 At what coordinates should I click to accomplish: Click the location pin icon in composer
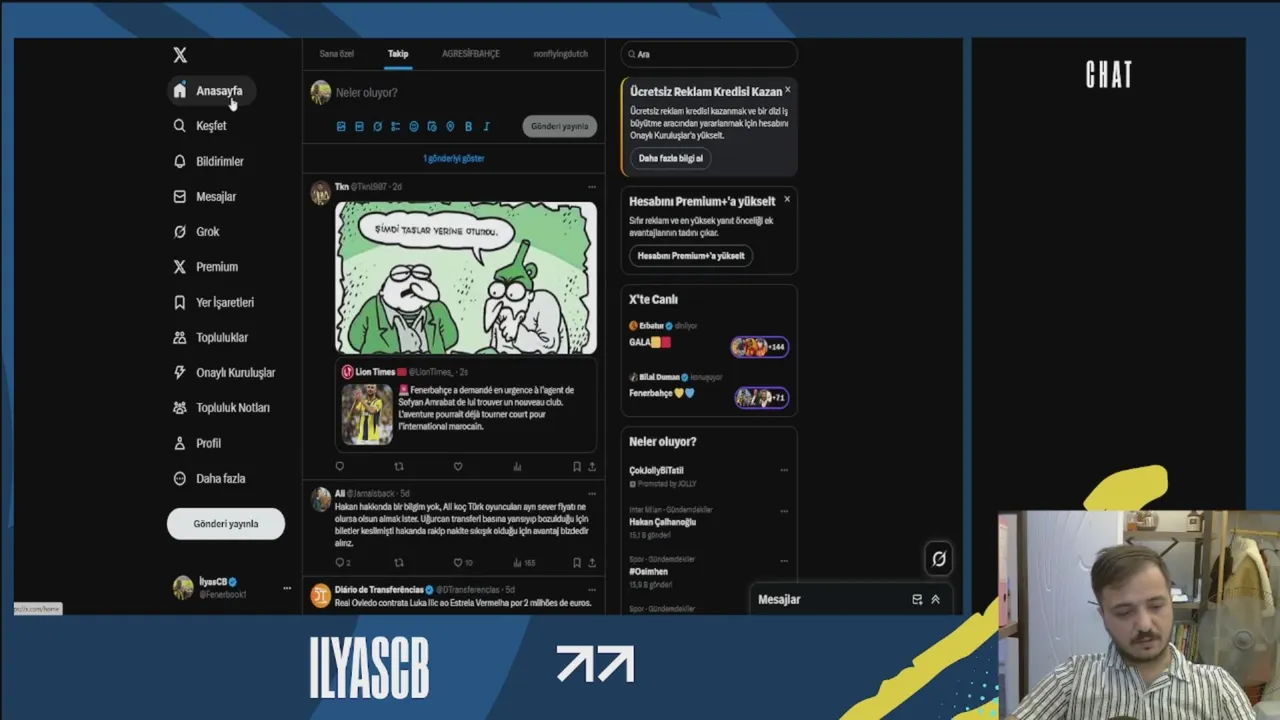[450, 127]
